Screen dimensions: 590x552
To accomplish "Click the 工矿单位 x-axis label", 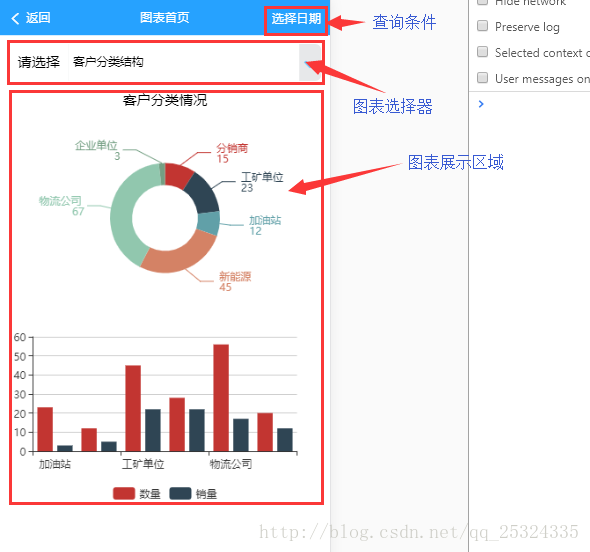I will pos(143,464).
